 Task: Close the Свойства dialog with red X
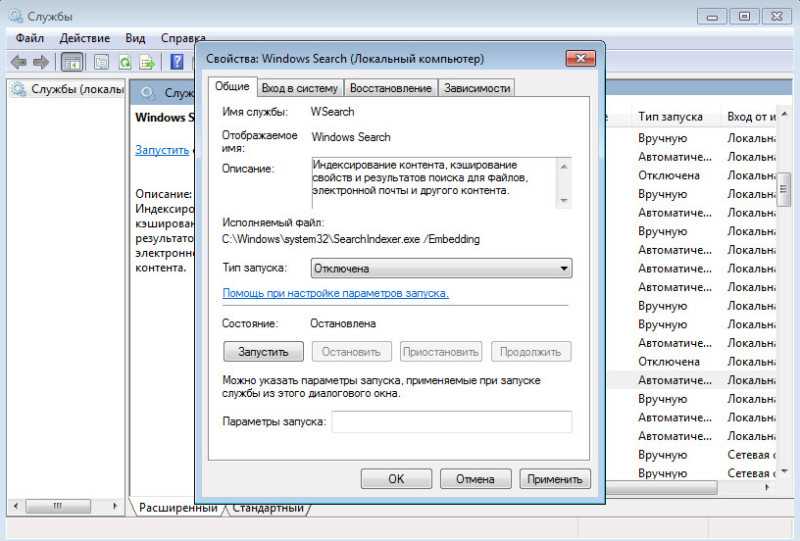[x=581, y=58]
